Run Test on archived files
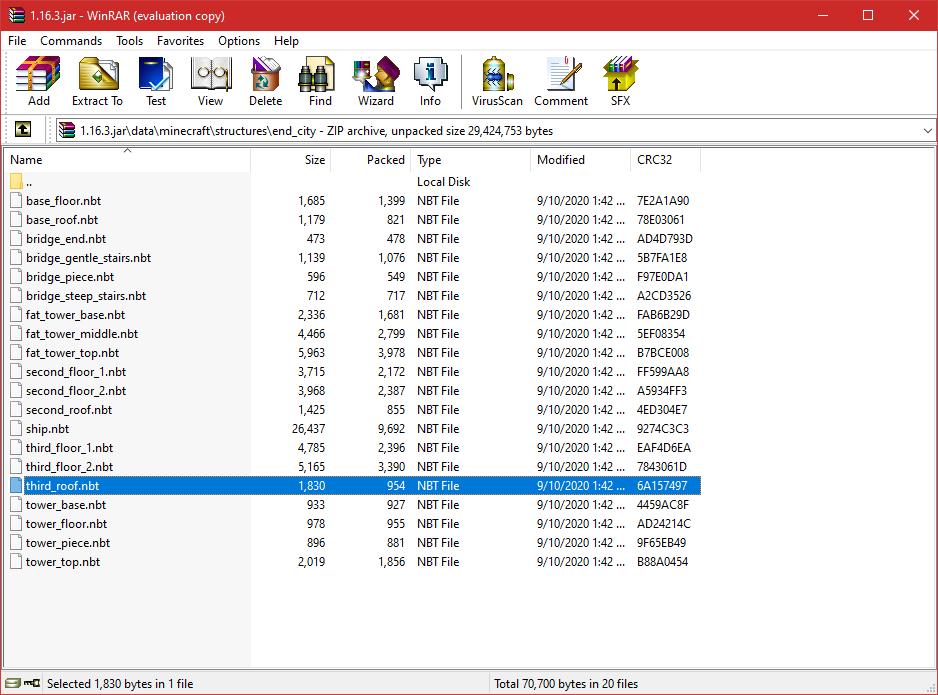 tap(156, 81)
